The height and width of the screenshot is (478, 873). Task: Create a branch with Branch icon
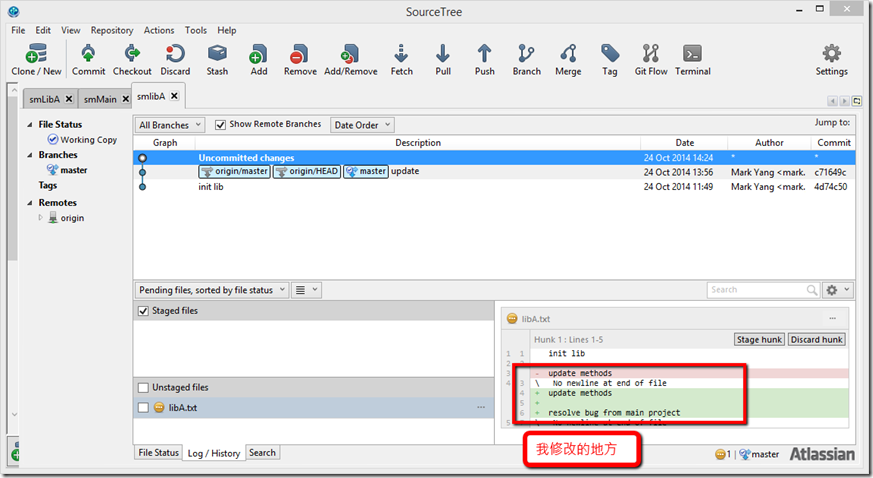coord(527,60)
